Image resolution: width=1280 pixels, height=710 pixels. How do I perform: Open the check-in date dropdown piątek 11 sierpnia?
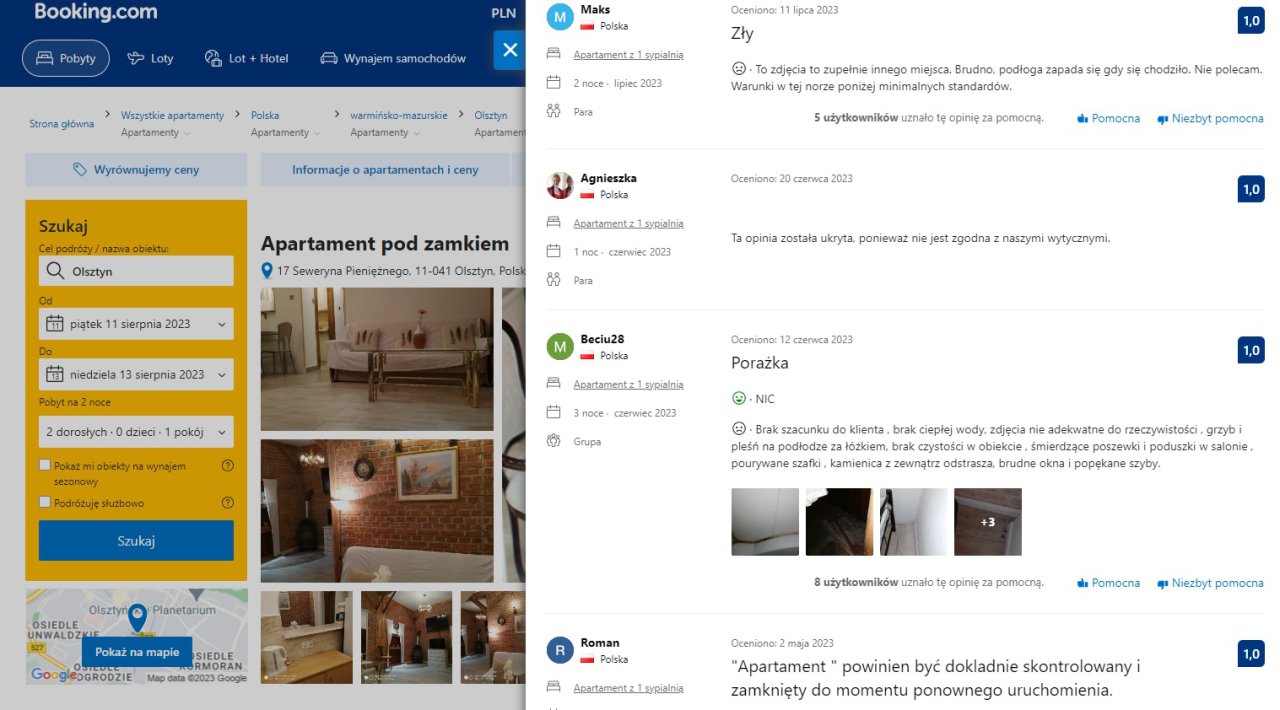pos(136,324)
